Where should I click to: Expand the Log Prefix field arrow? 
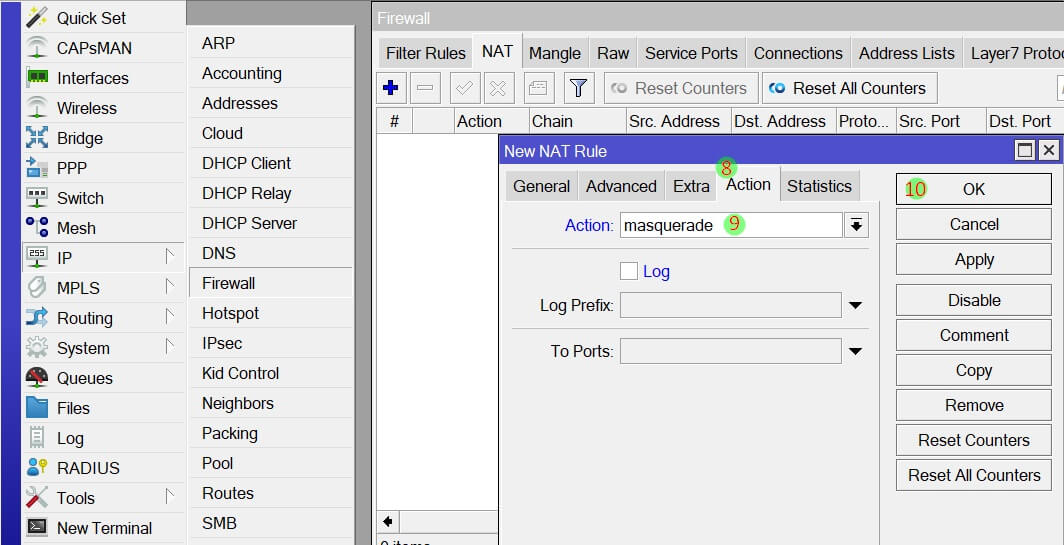pyautogui.click(x=856, y=305)
